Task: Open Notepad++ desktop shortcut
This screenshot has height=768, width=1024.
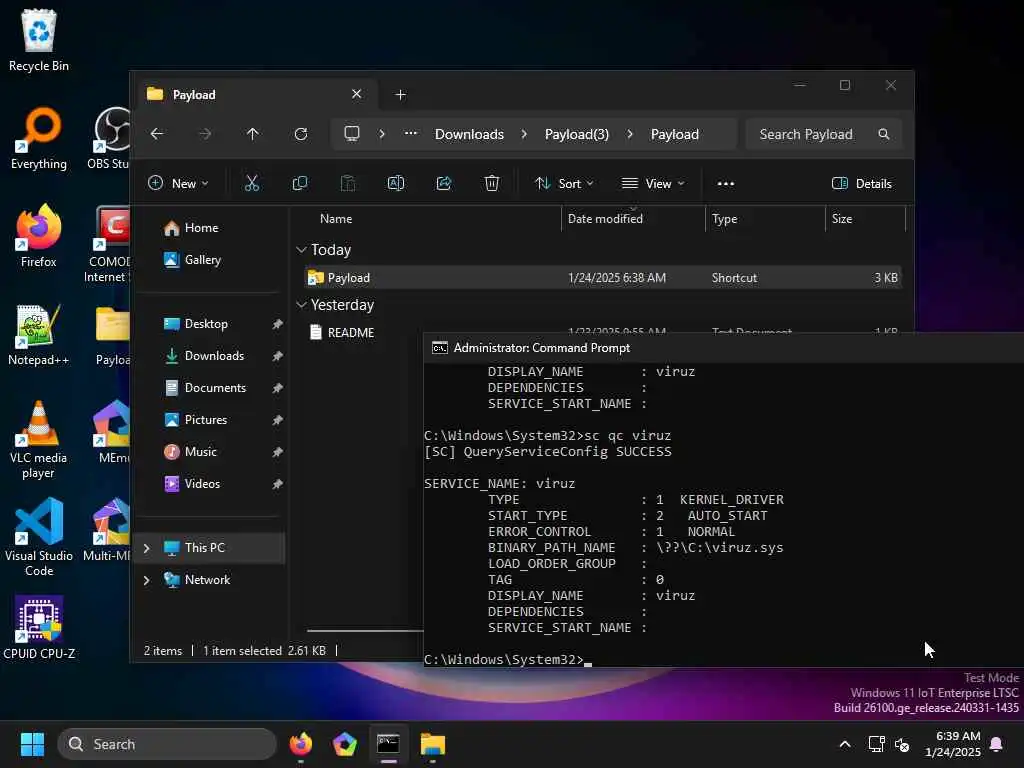Action: [39, 334]
